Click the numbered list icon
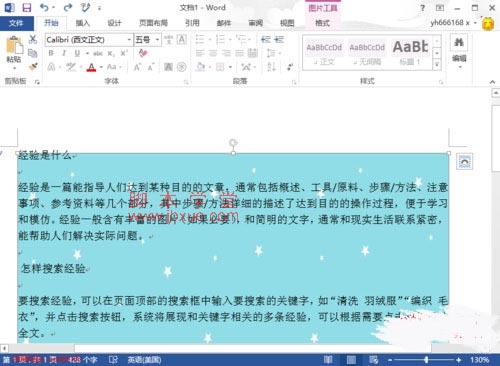The height and width of the screenshot is (366, 500). (x=220, y=39)
